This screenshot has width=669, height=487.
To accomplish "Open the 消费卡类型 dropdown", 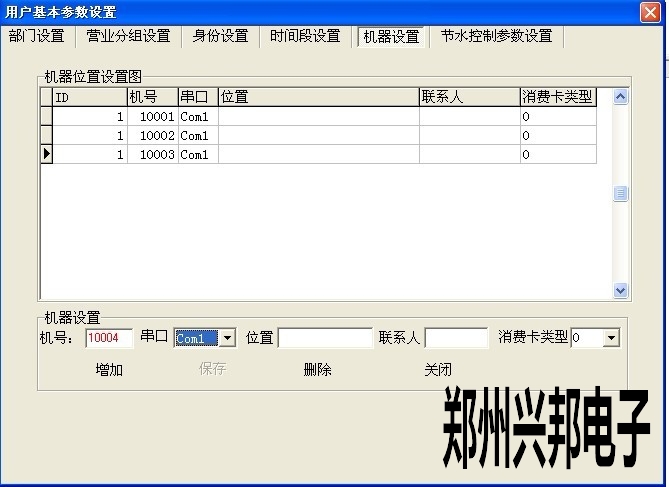I will click(610, 338).
